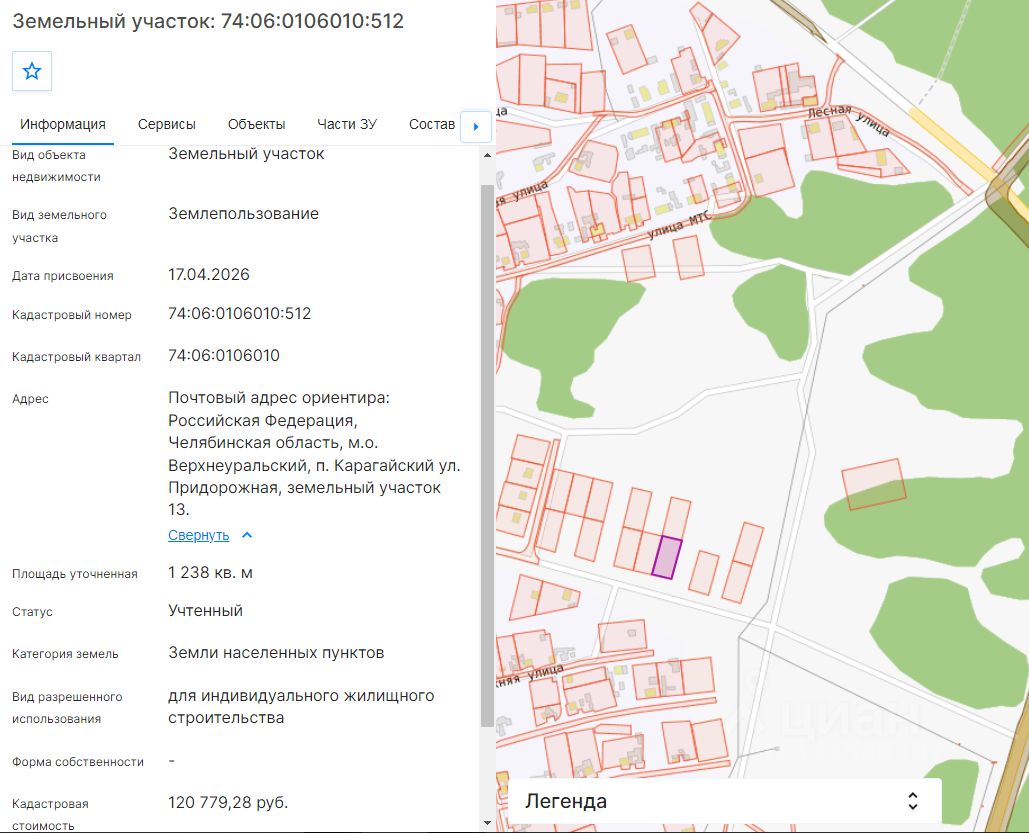Open the Объекты tab
The height and width of the screenshot is (833, 1029).
tap(257, 124)
